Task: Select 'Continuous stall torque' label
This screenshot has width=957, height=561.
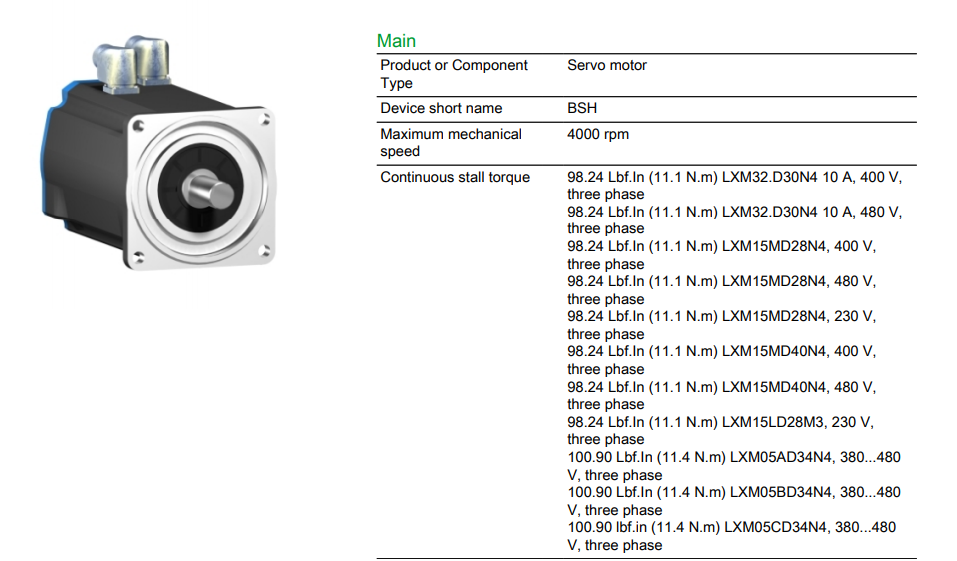Action: [x=455, y=177]
